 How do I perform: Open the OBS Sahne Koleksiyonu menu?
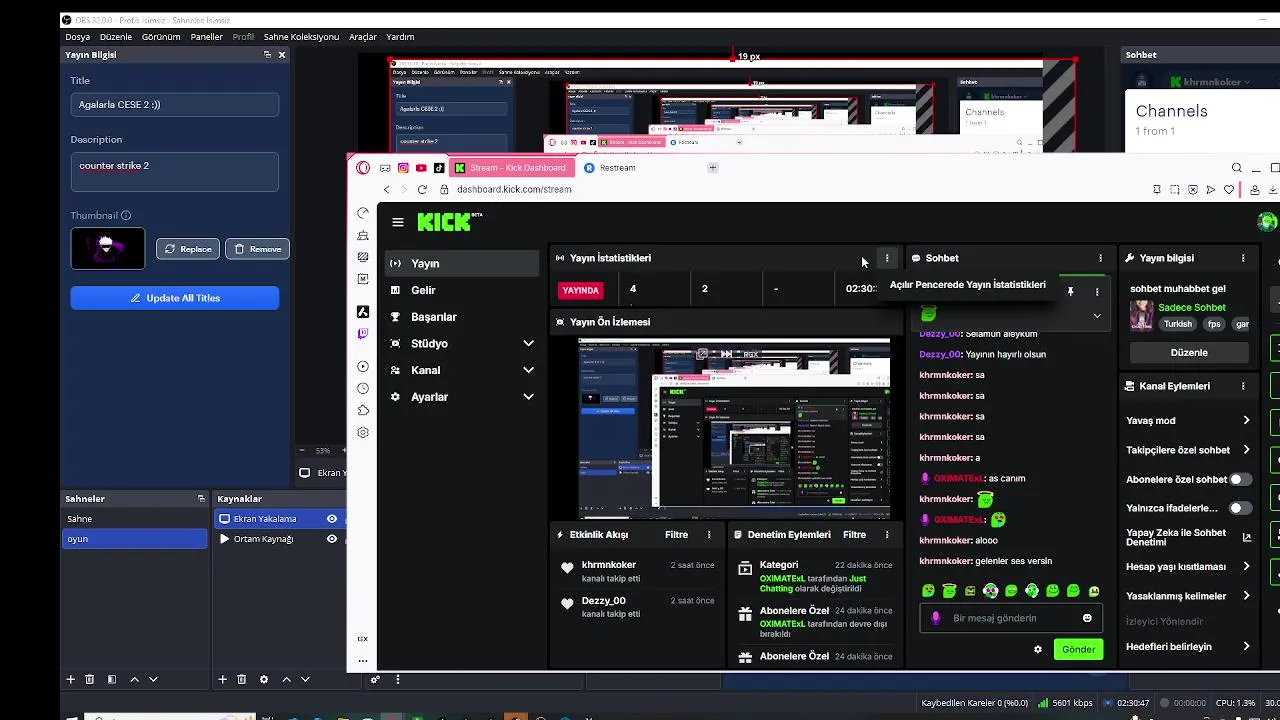coord(301,37)
